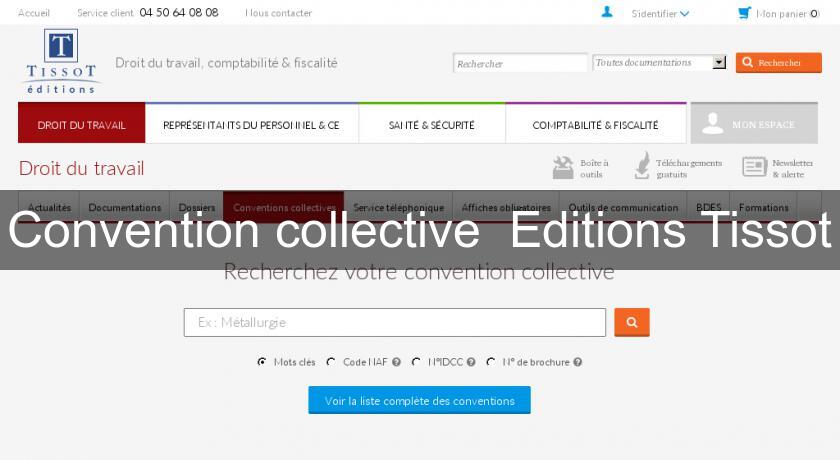Screen dimensions: 840x460
Task: Open the BDES submenu item
Action: pyautogui.click(x=708, y=207)
